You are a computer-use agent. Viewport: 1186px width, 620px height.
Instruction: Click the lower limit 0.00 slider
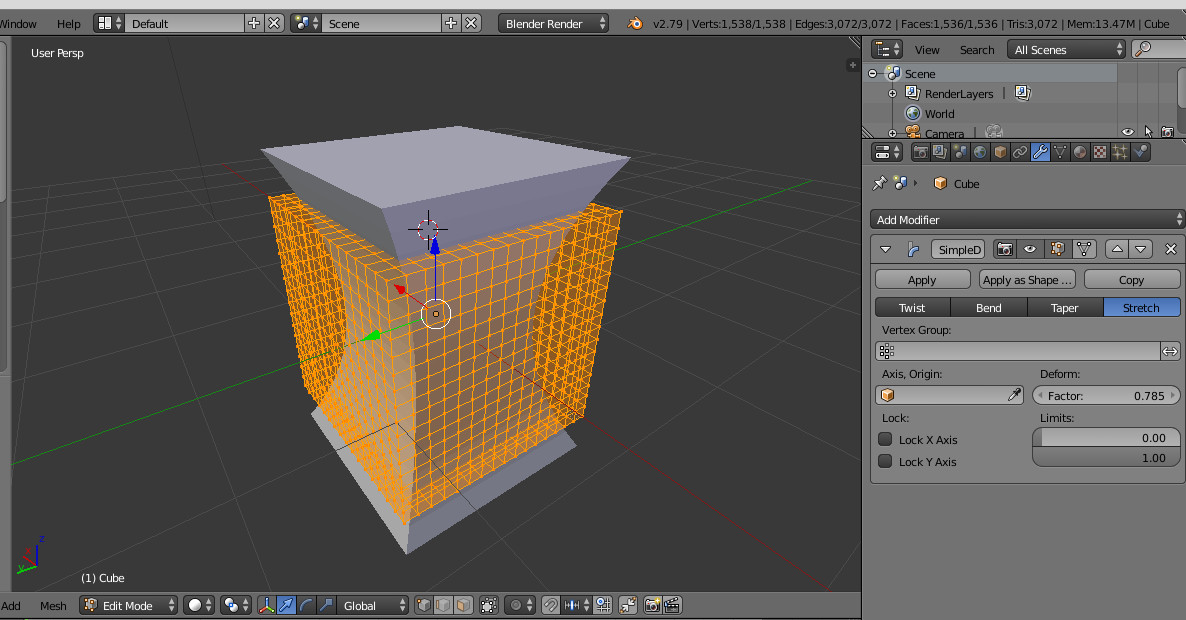pos(1106,437)
